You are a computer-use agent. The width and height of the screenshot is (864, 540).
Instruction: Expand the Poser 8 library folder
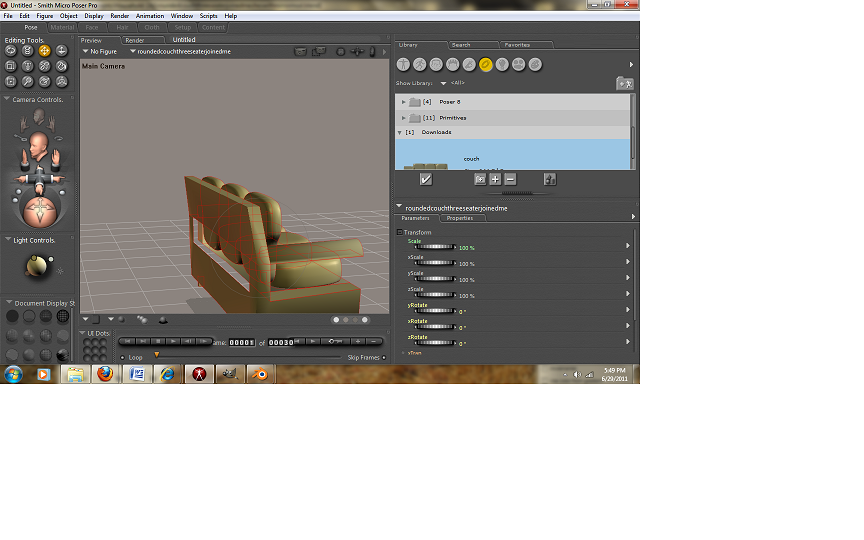coord(404,102)
